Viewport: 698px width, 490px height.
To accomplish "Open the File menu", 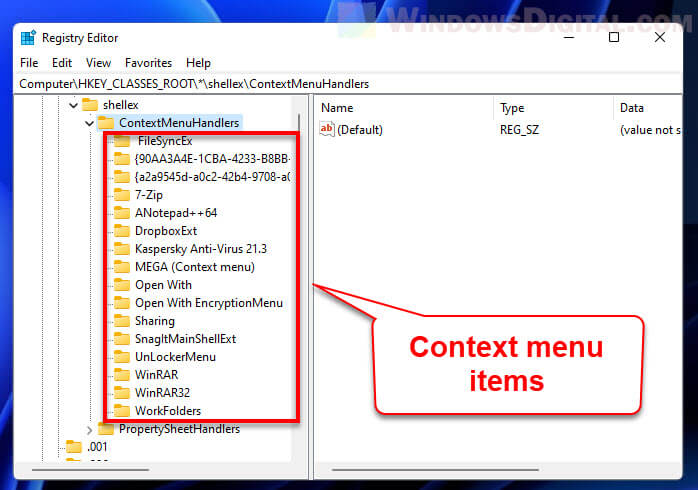I will (x=29, y=63).
